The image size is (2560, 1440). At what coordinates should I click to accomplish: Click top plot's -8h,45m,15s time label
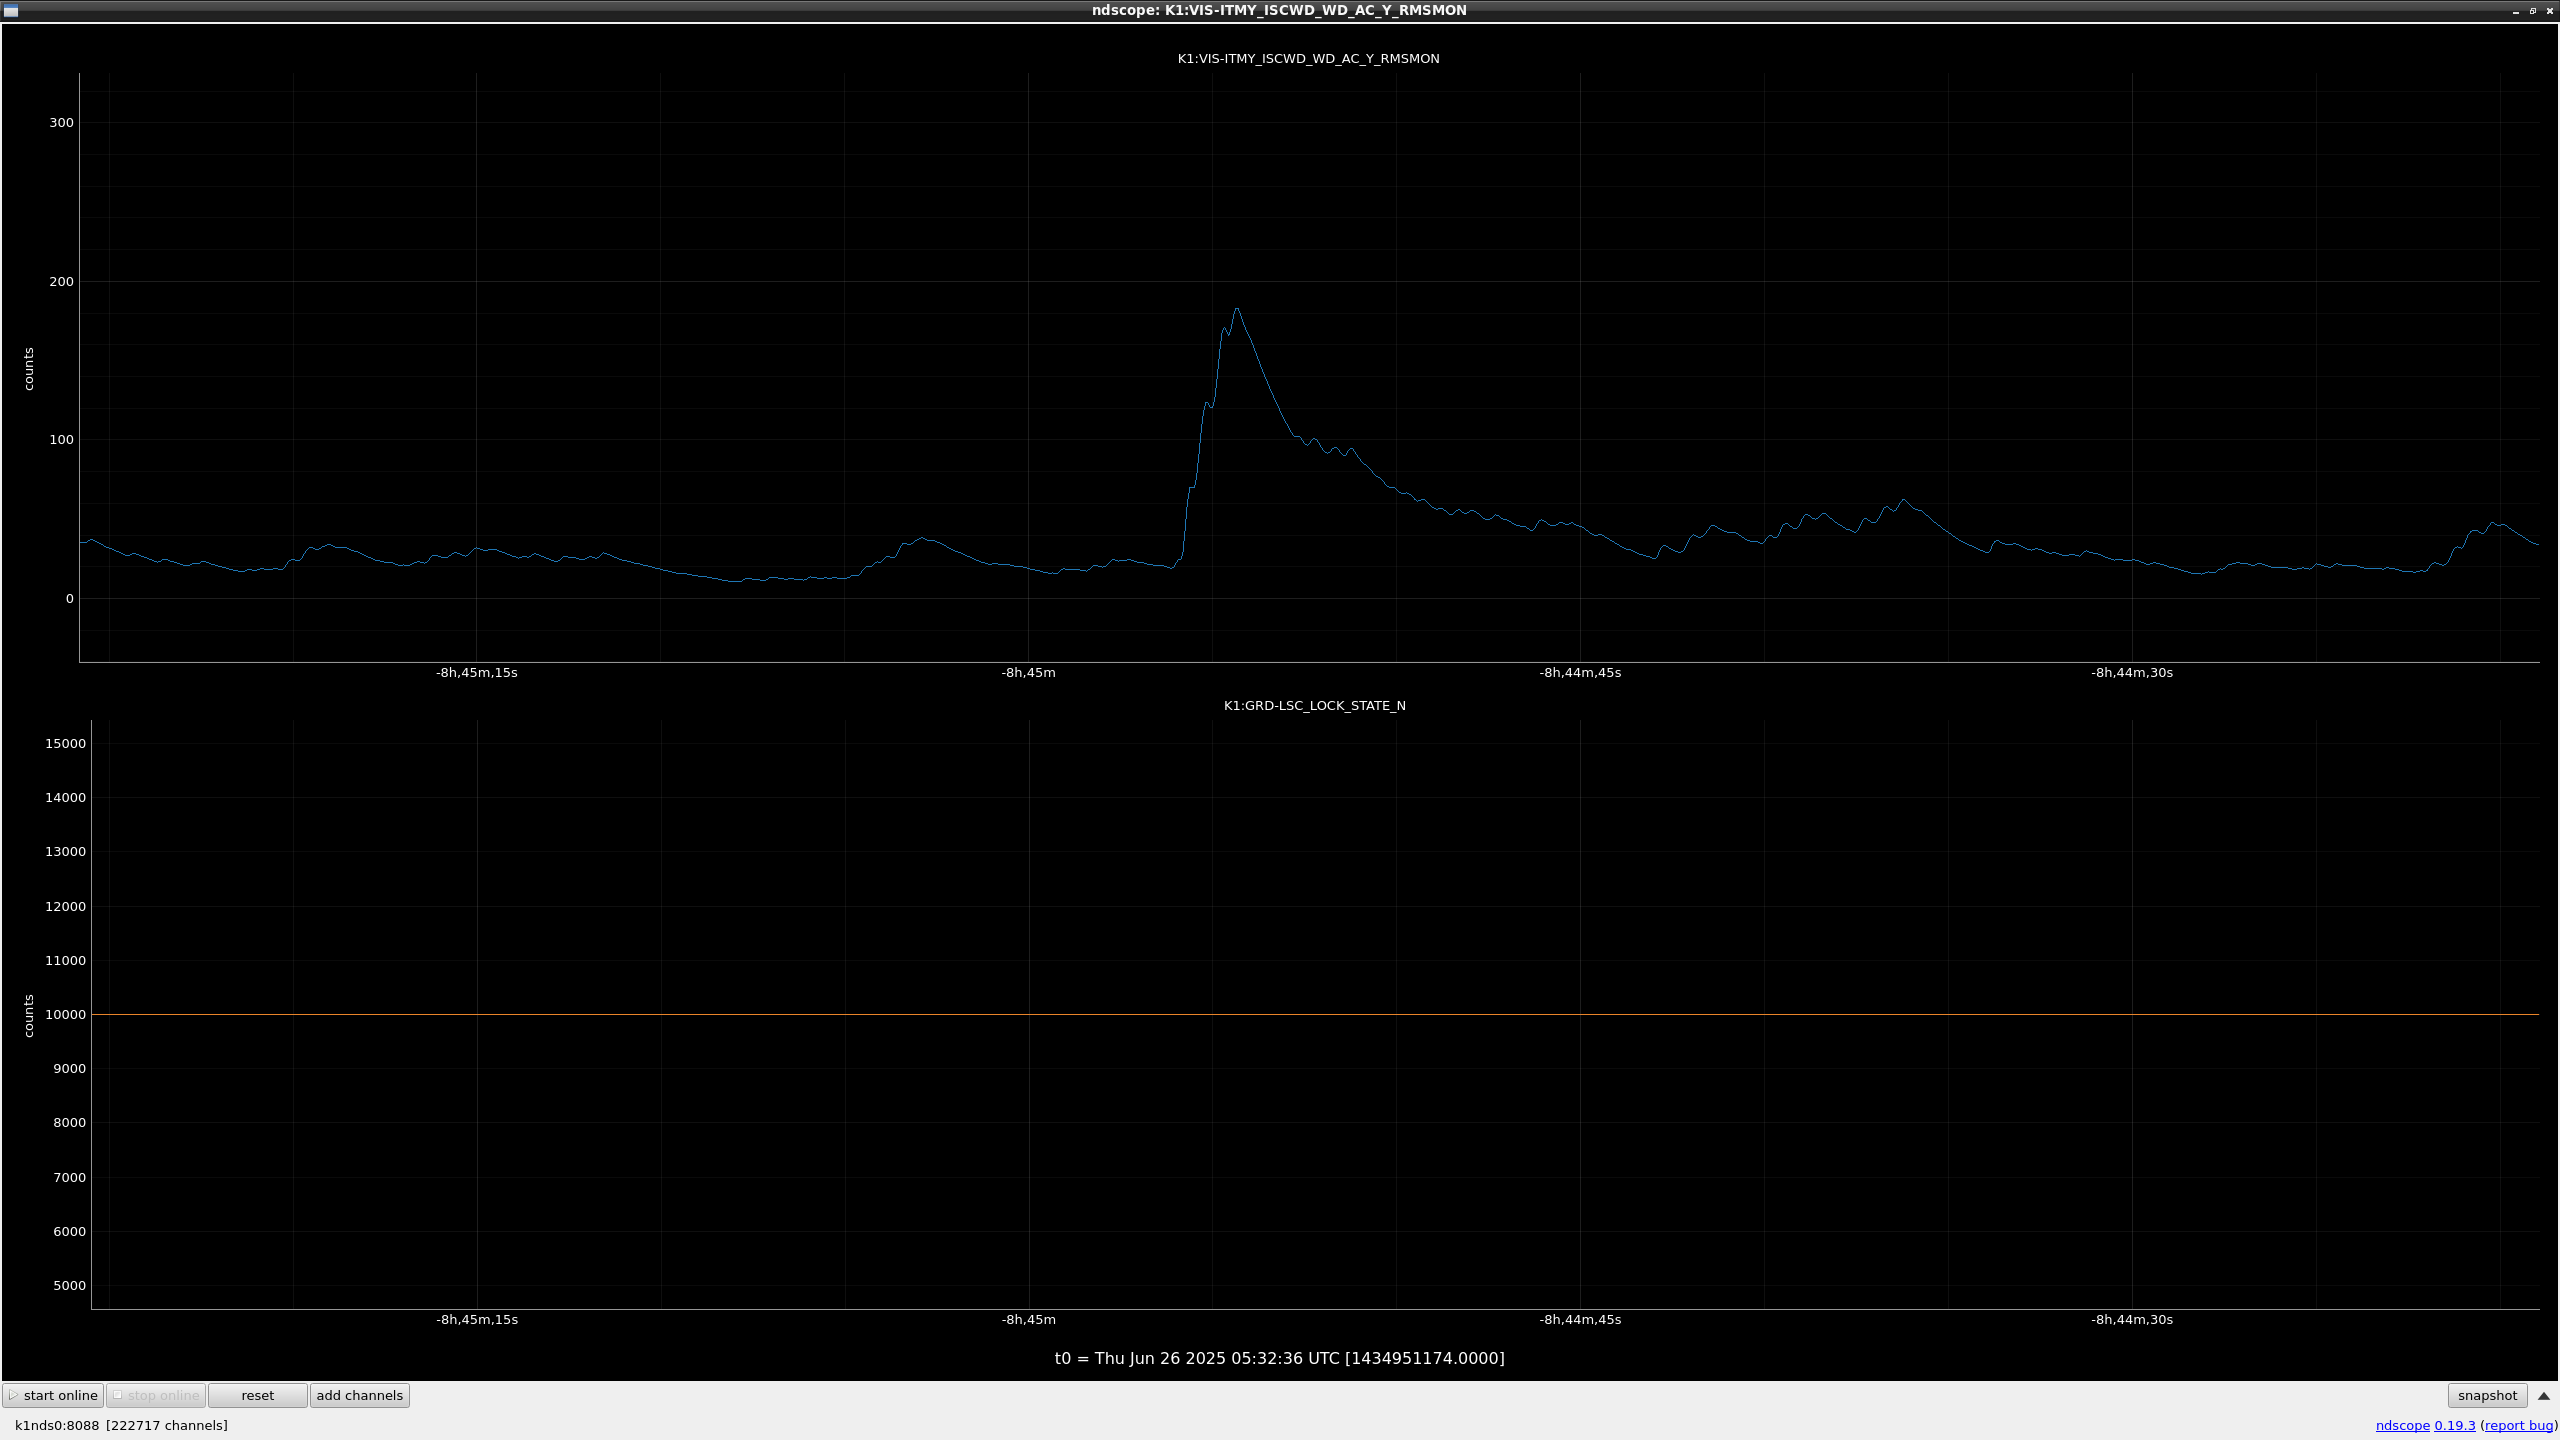click(477, 673)
